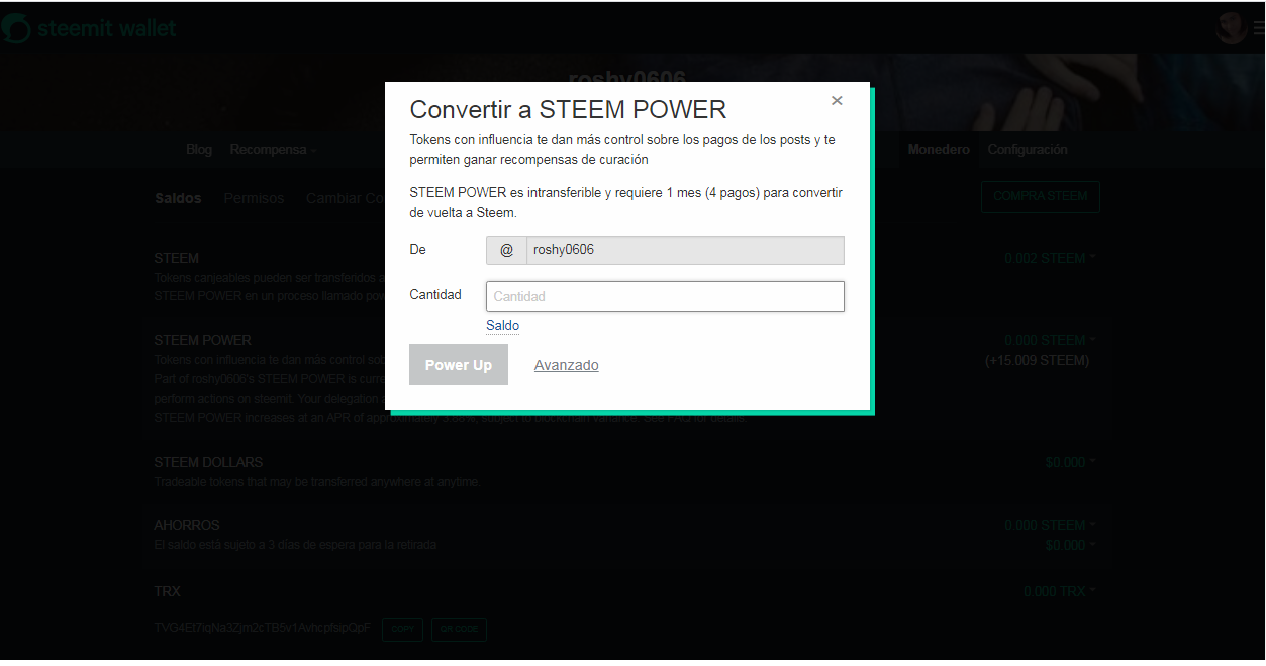
Task: Open the hamburger menu icon
Action: point(1258,28)
